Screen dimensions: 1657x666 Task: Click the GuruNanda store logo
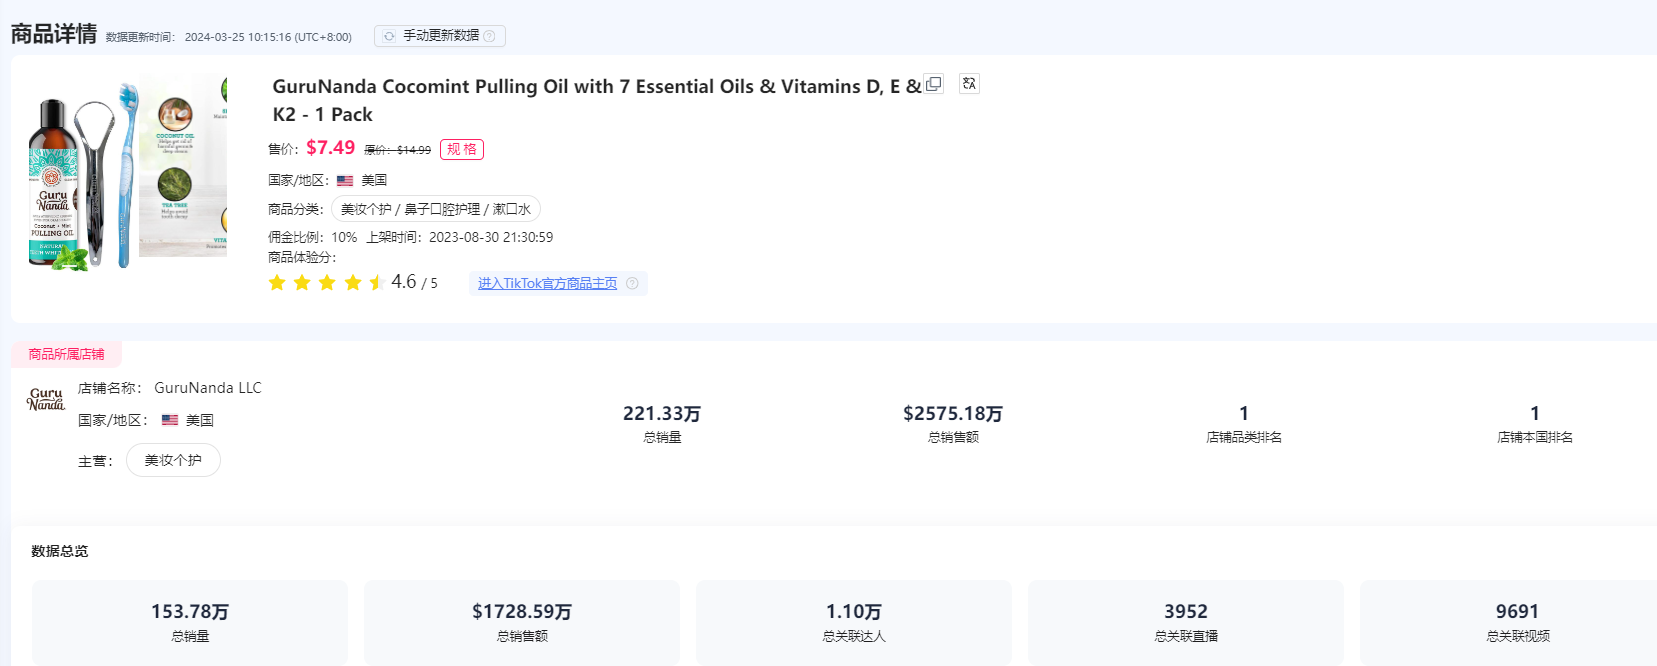pos(46,400)
